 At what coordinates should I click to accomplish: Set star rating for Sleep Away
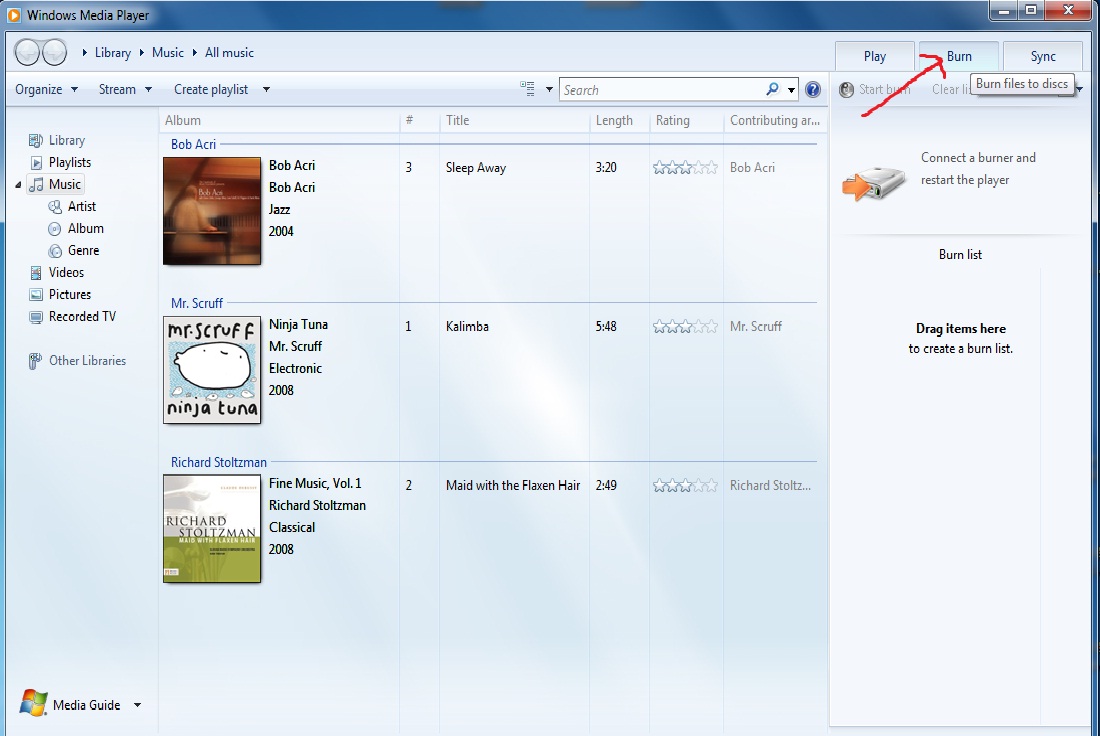(x=685, y=168)
